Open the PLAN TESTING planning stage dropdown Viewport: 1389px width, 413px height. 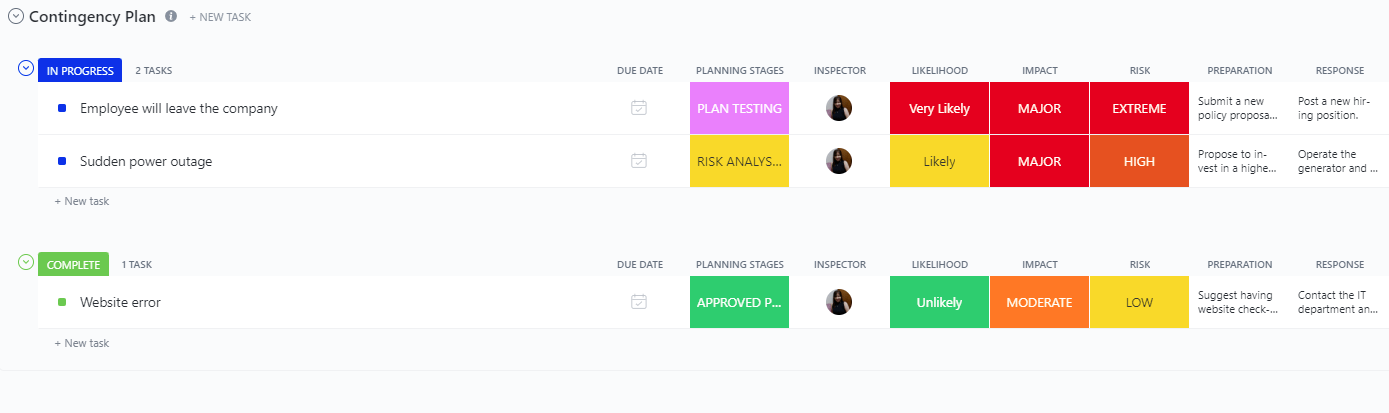(739, 108)
